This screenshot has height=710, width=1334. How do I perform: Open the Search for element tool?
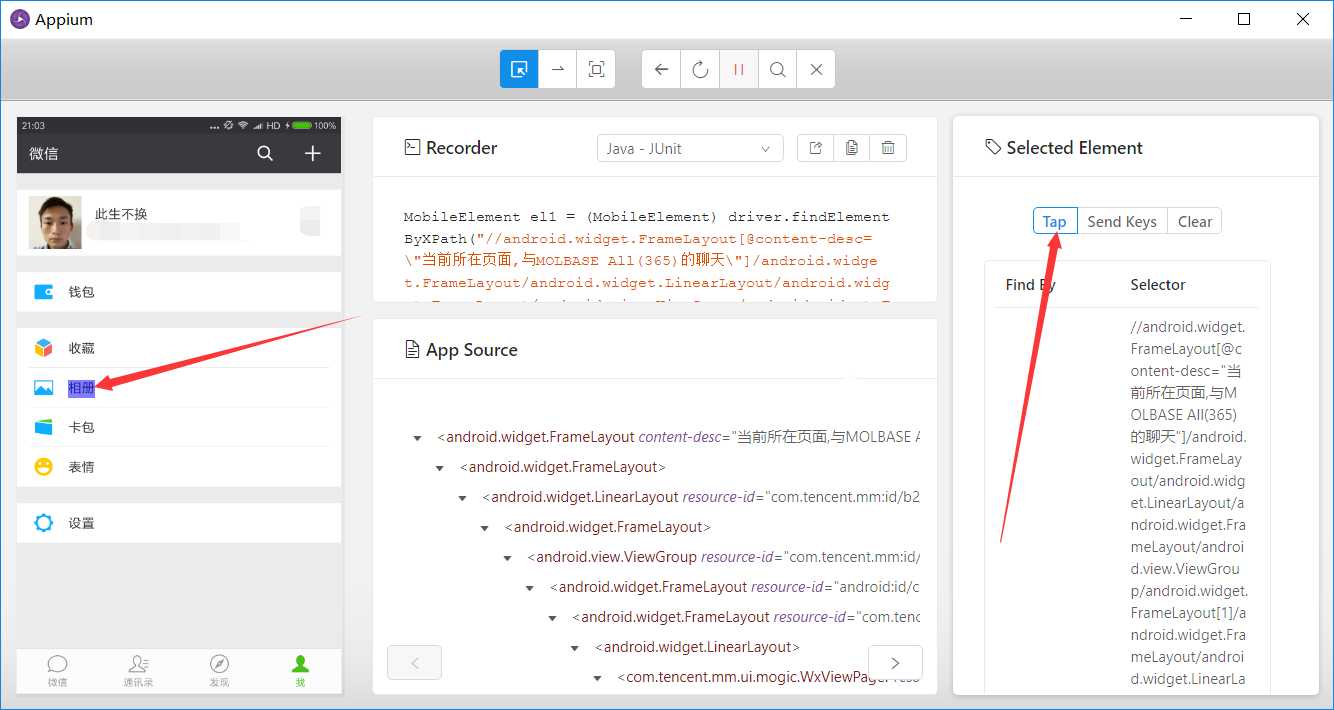[777, 69]
